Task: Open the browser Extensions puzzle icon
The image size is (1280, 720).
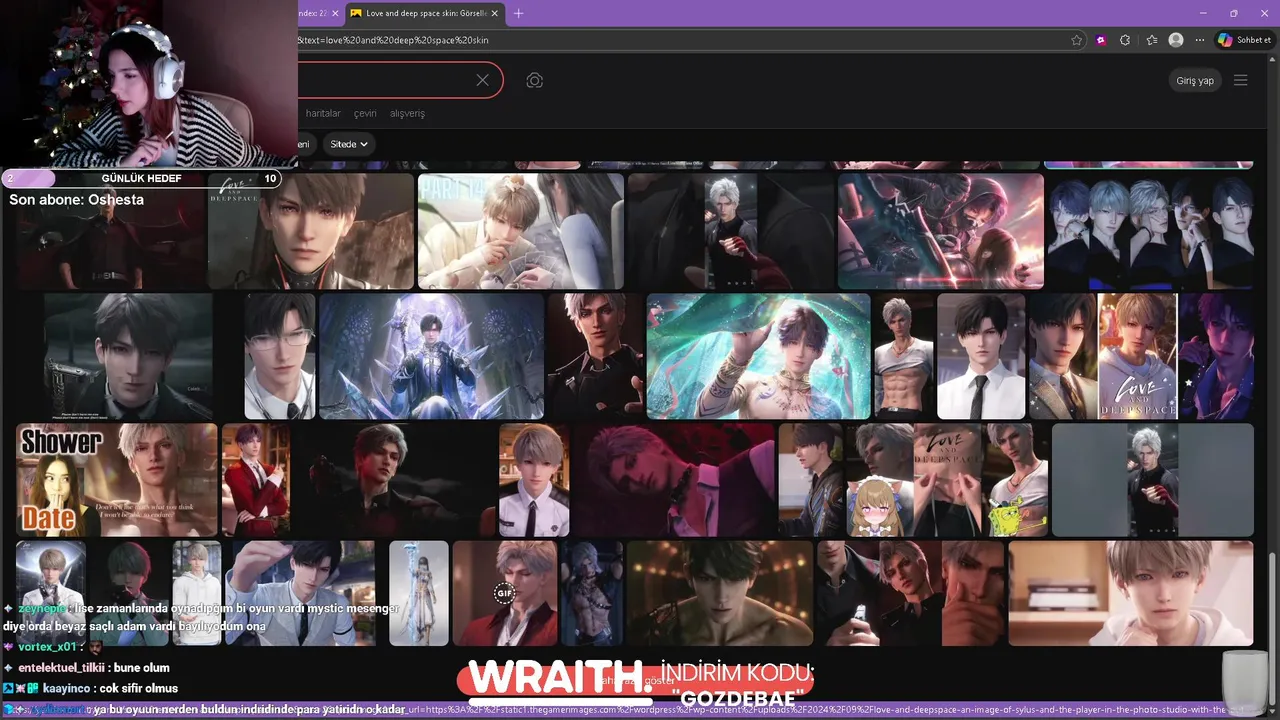Action: point(1125,40)
